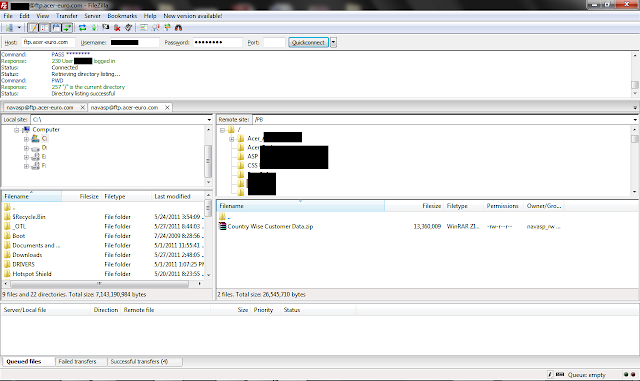Click the Quickconnect button
The image size is (640, 381).
coord(308,42)
